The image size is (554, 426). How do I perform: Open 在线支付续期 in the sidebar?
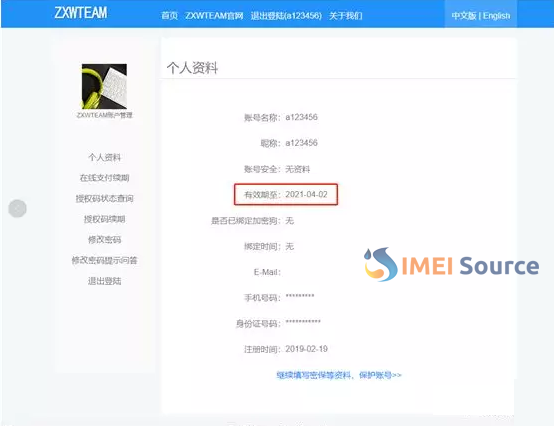[x=104, y=178]
